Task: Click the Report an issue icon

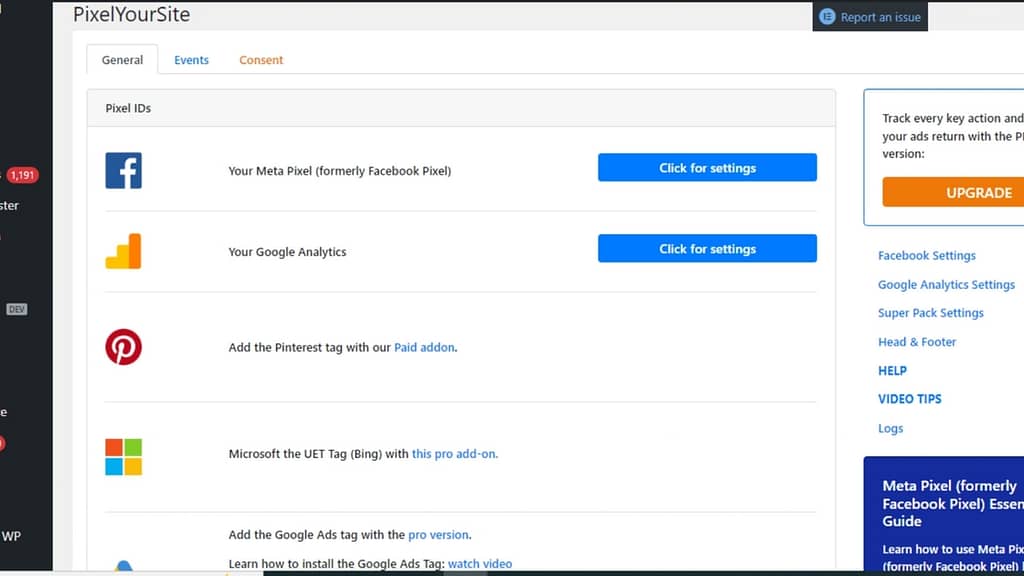Action: (827, 17)
